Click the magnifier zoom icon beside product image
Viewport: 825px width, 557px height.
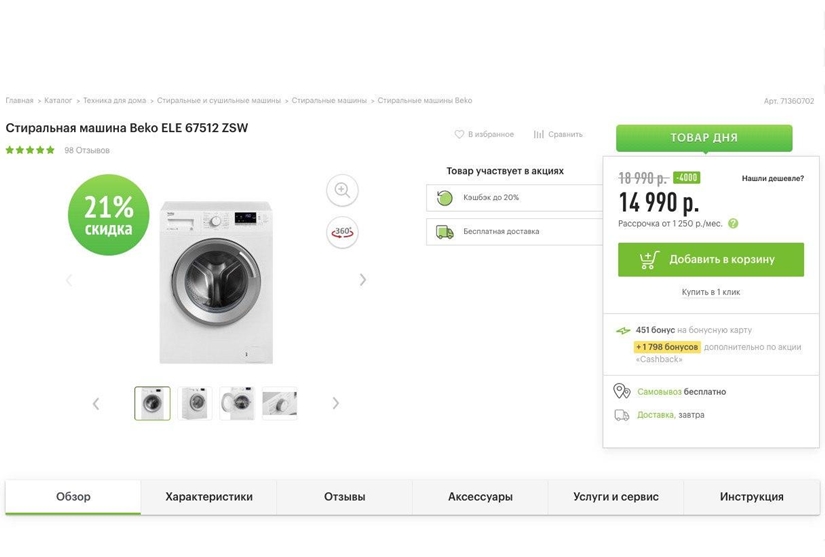(342, 190)
